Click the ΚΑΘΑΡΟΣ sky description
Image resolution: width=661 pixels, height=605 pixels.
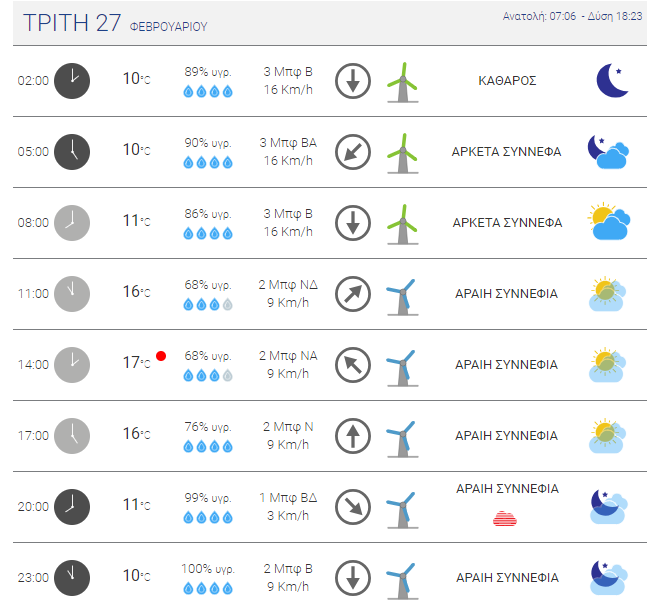point(507,81)
